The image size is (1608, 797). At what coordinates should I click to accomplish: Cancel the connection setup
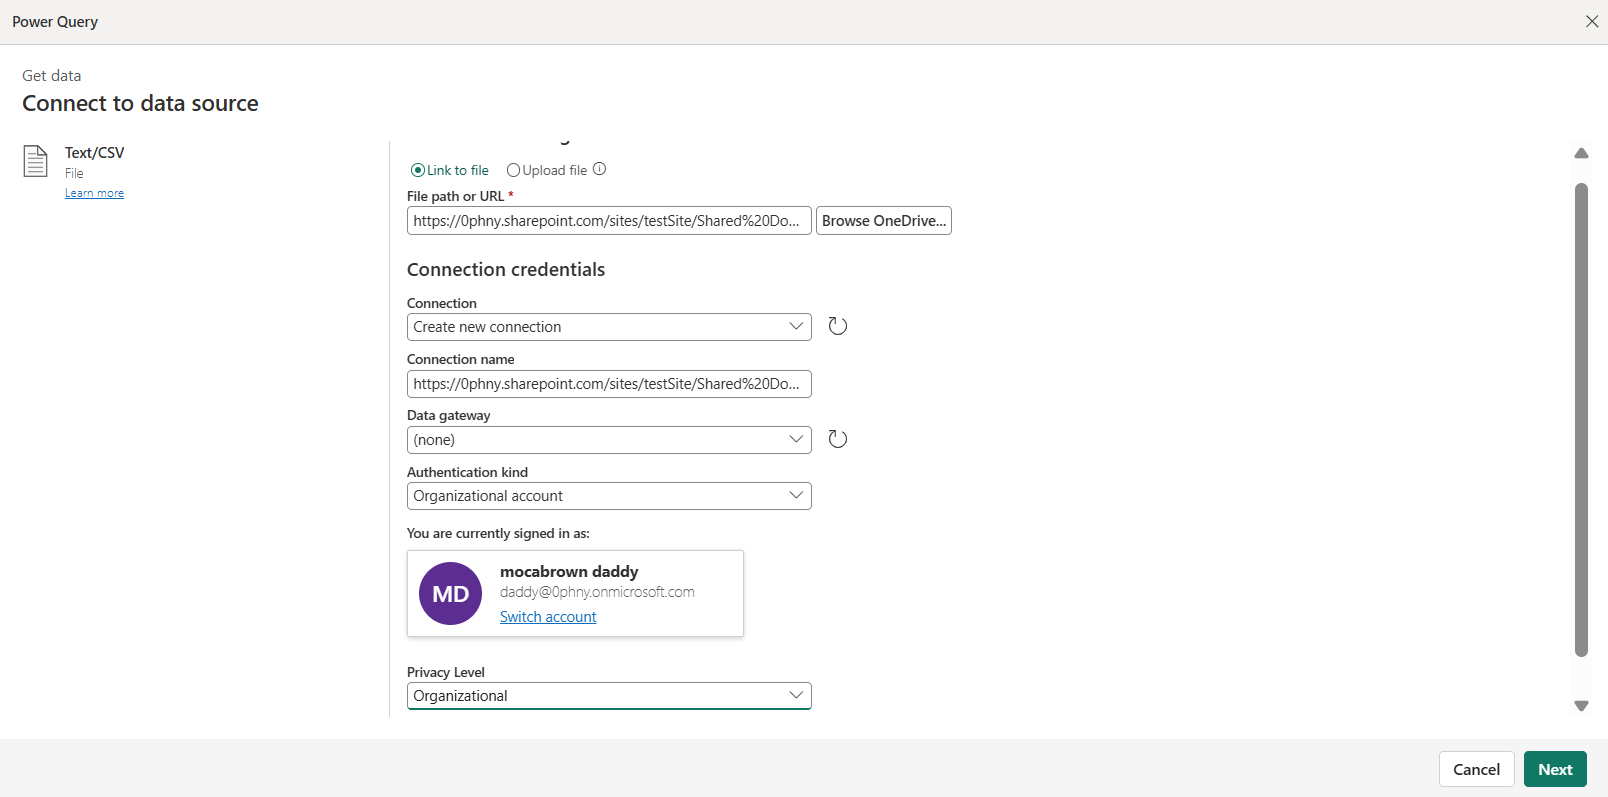pyautogui.click(x=1476, y=769)
